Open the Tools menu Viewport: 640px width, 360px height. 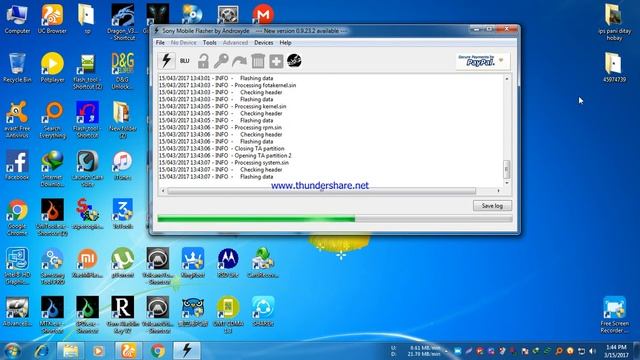pyautogui.click(x=209, y=42)
